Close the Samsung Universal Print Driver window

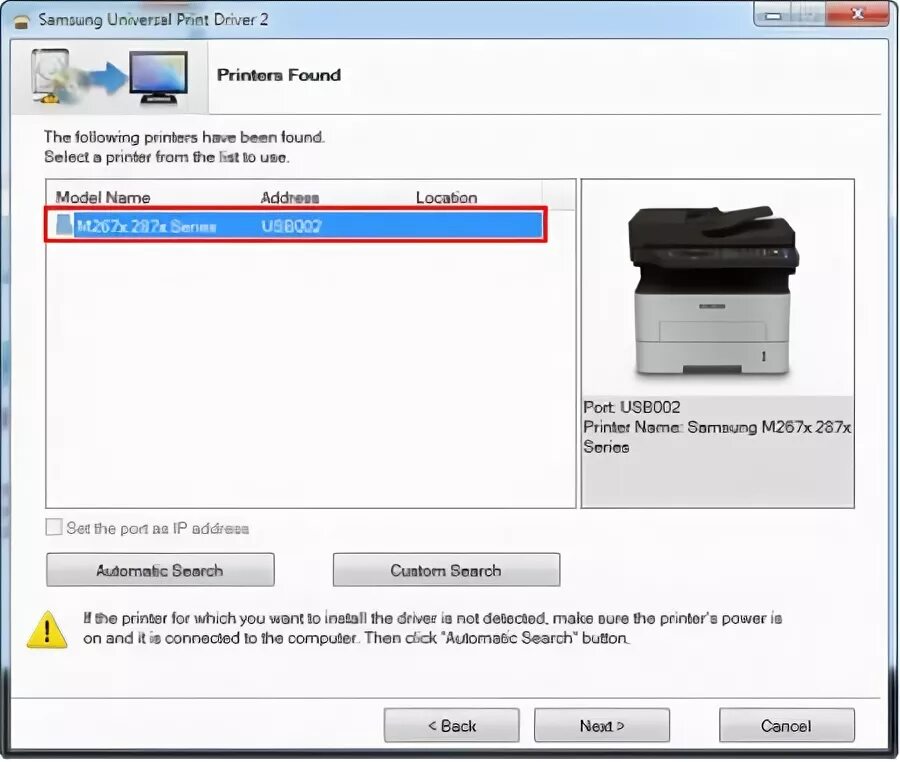[858, 14]
